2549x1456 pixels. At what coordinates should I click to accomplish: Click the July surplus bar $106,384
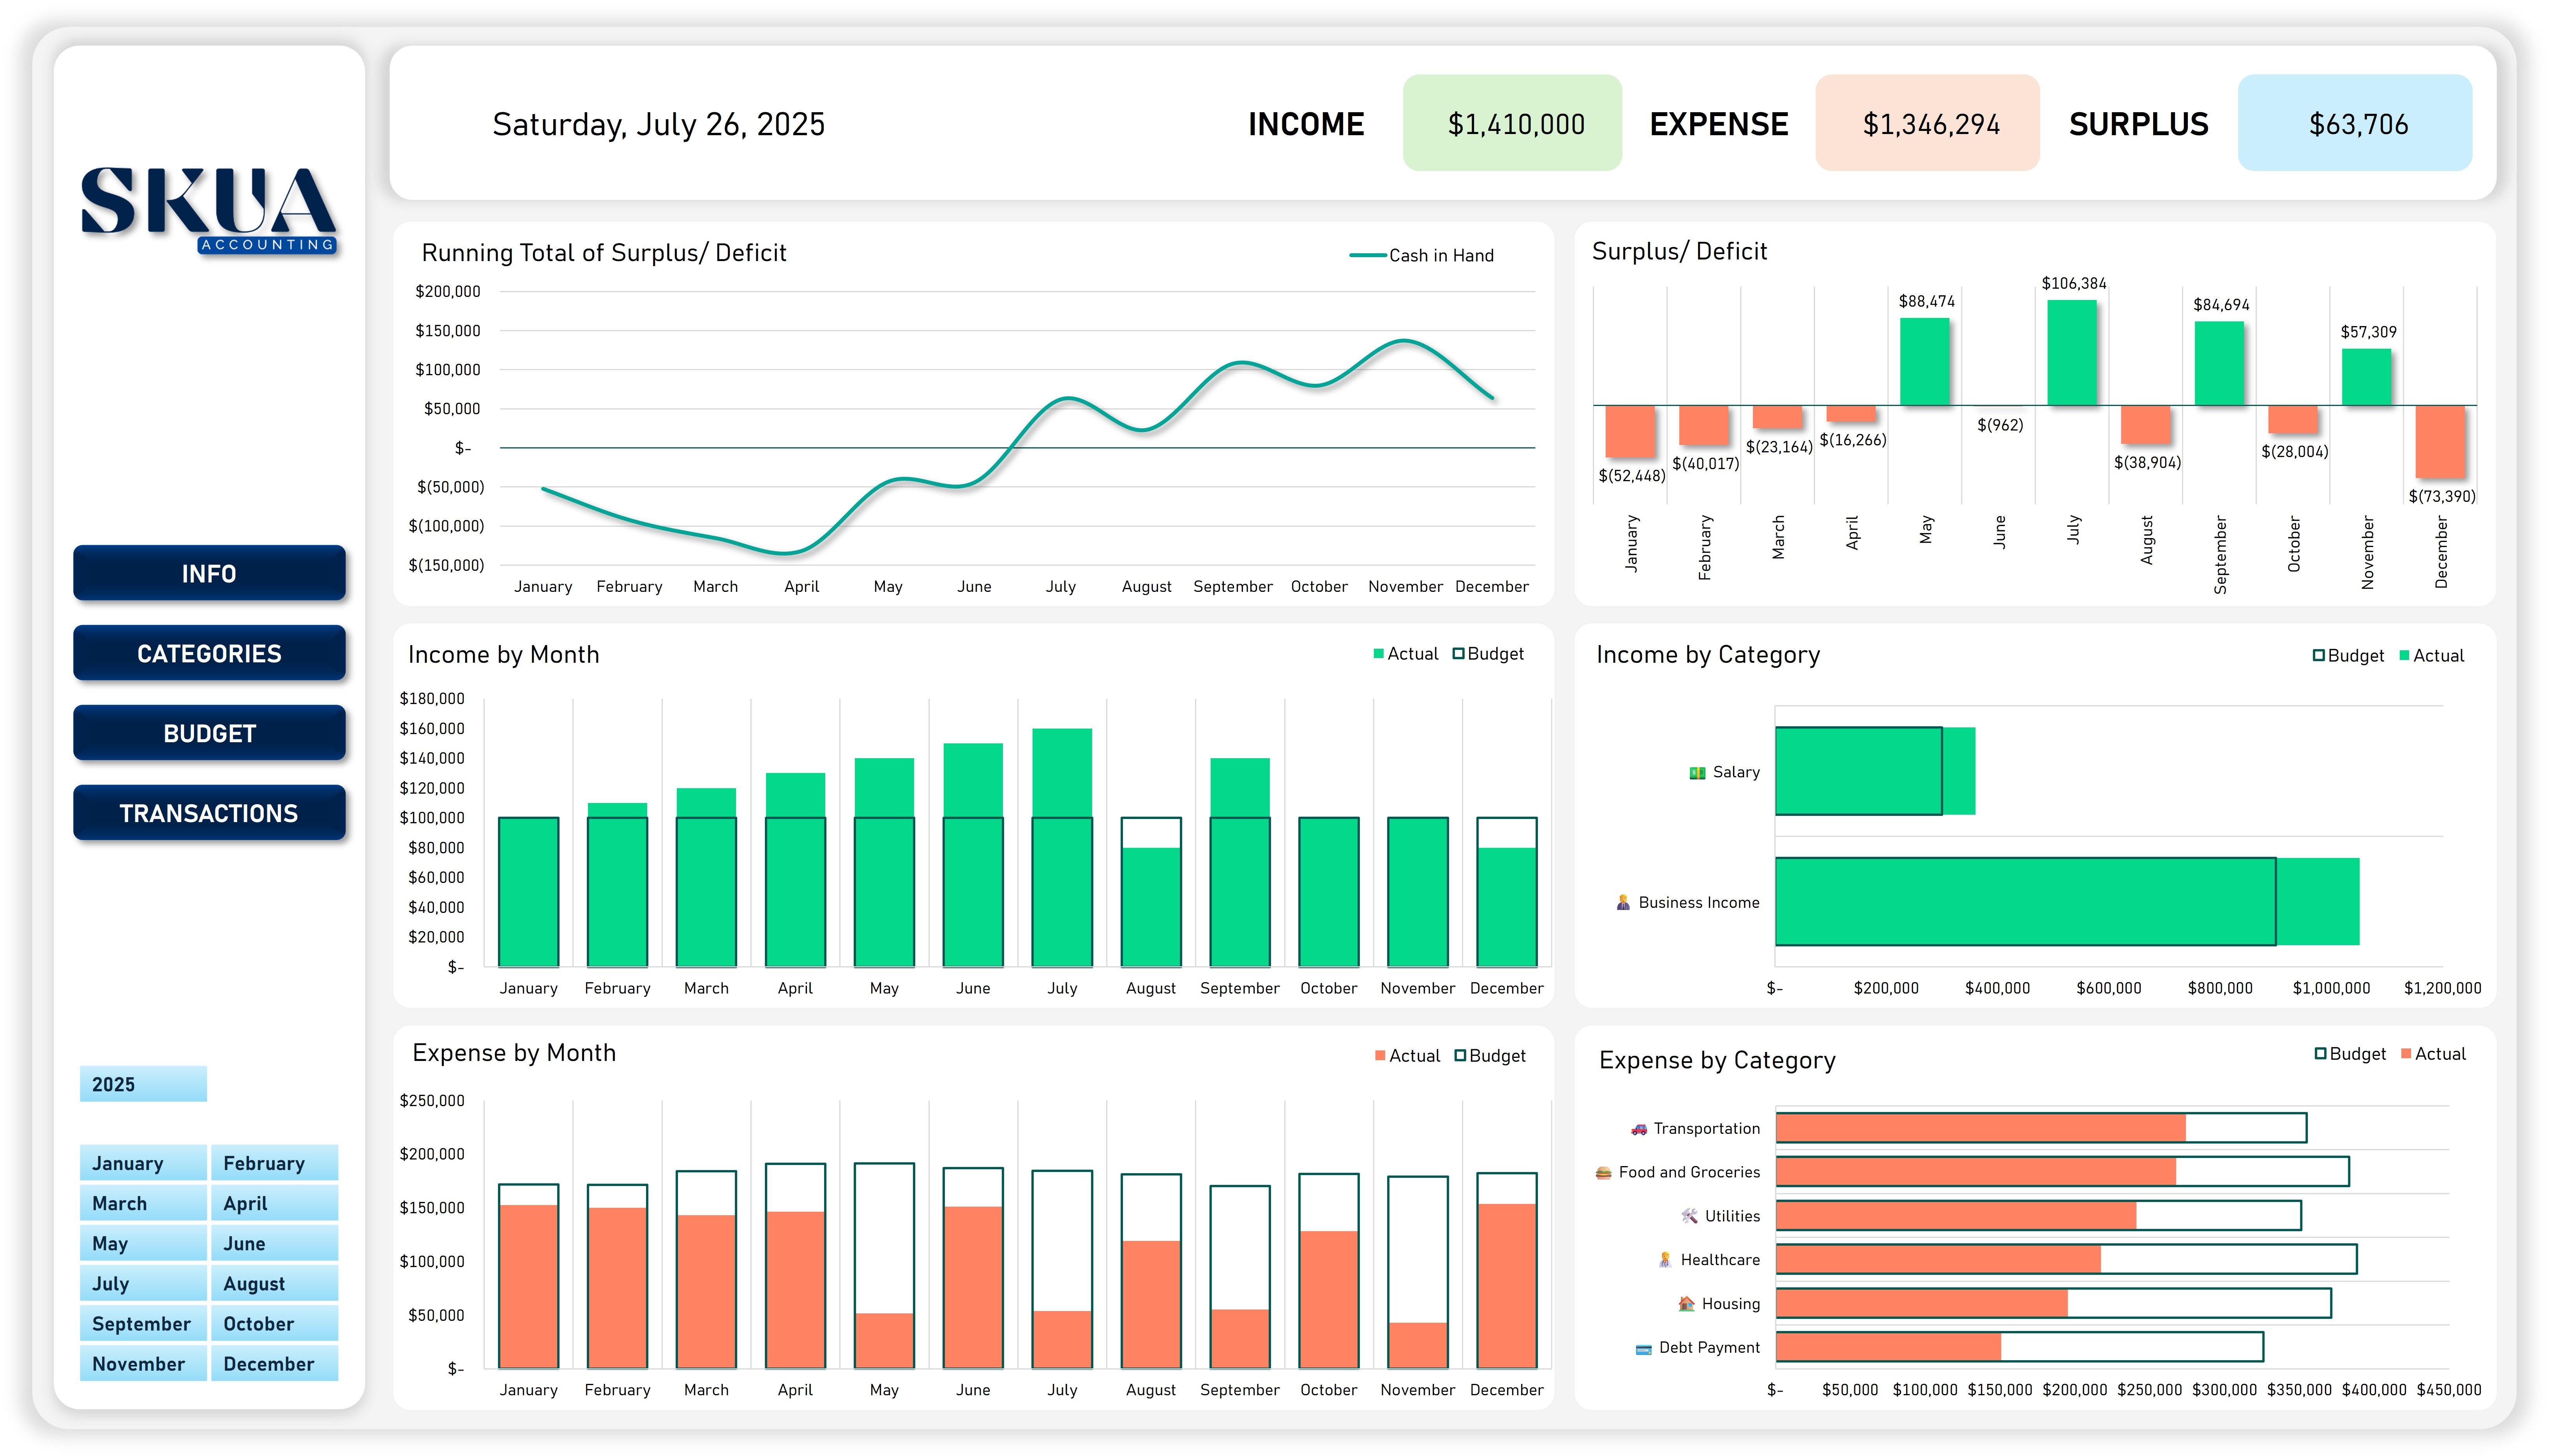[2072, 353]
